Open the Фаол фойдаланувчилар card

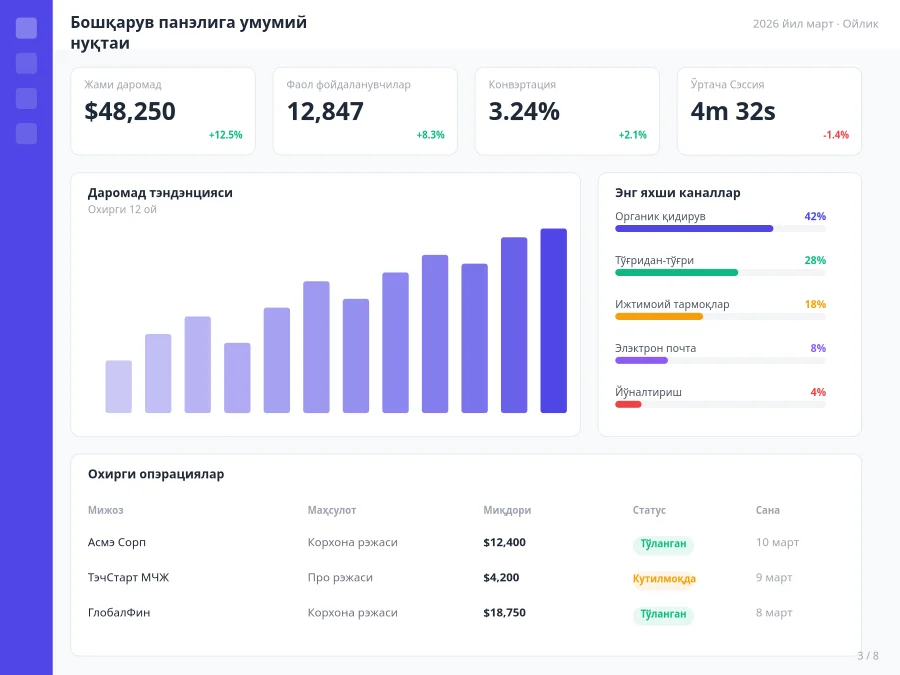pyautogui.click(x=365, y=111)
